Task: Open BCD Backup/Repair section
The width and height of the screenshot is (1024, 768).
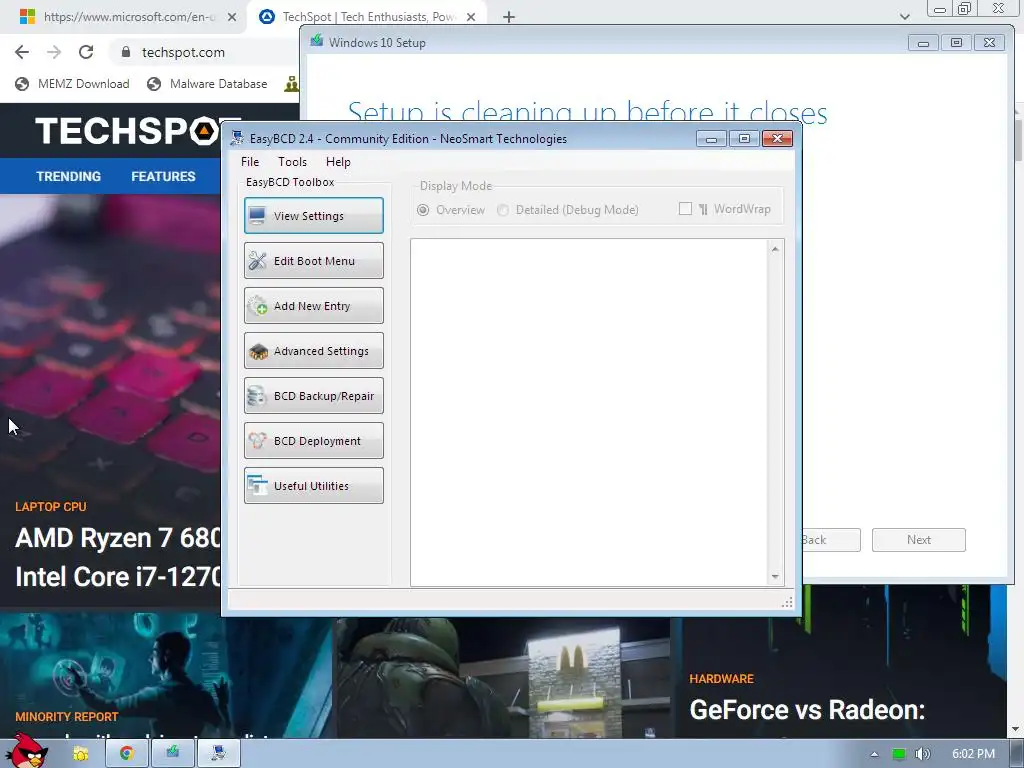Action: 313,396
